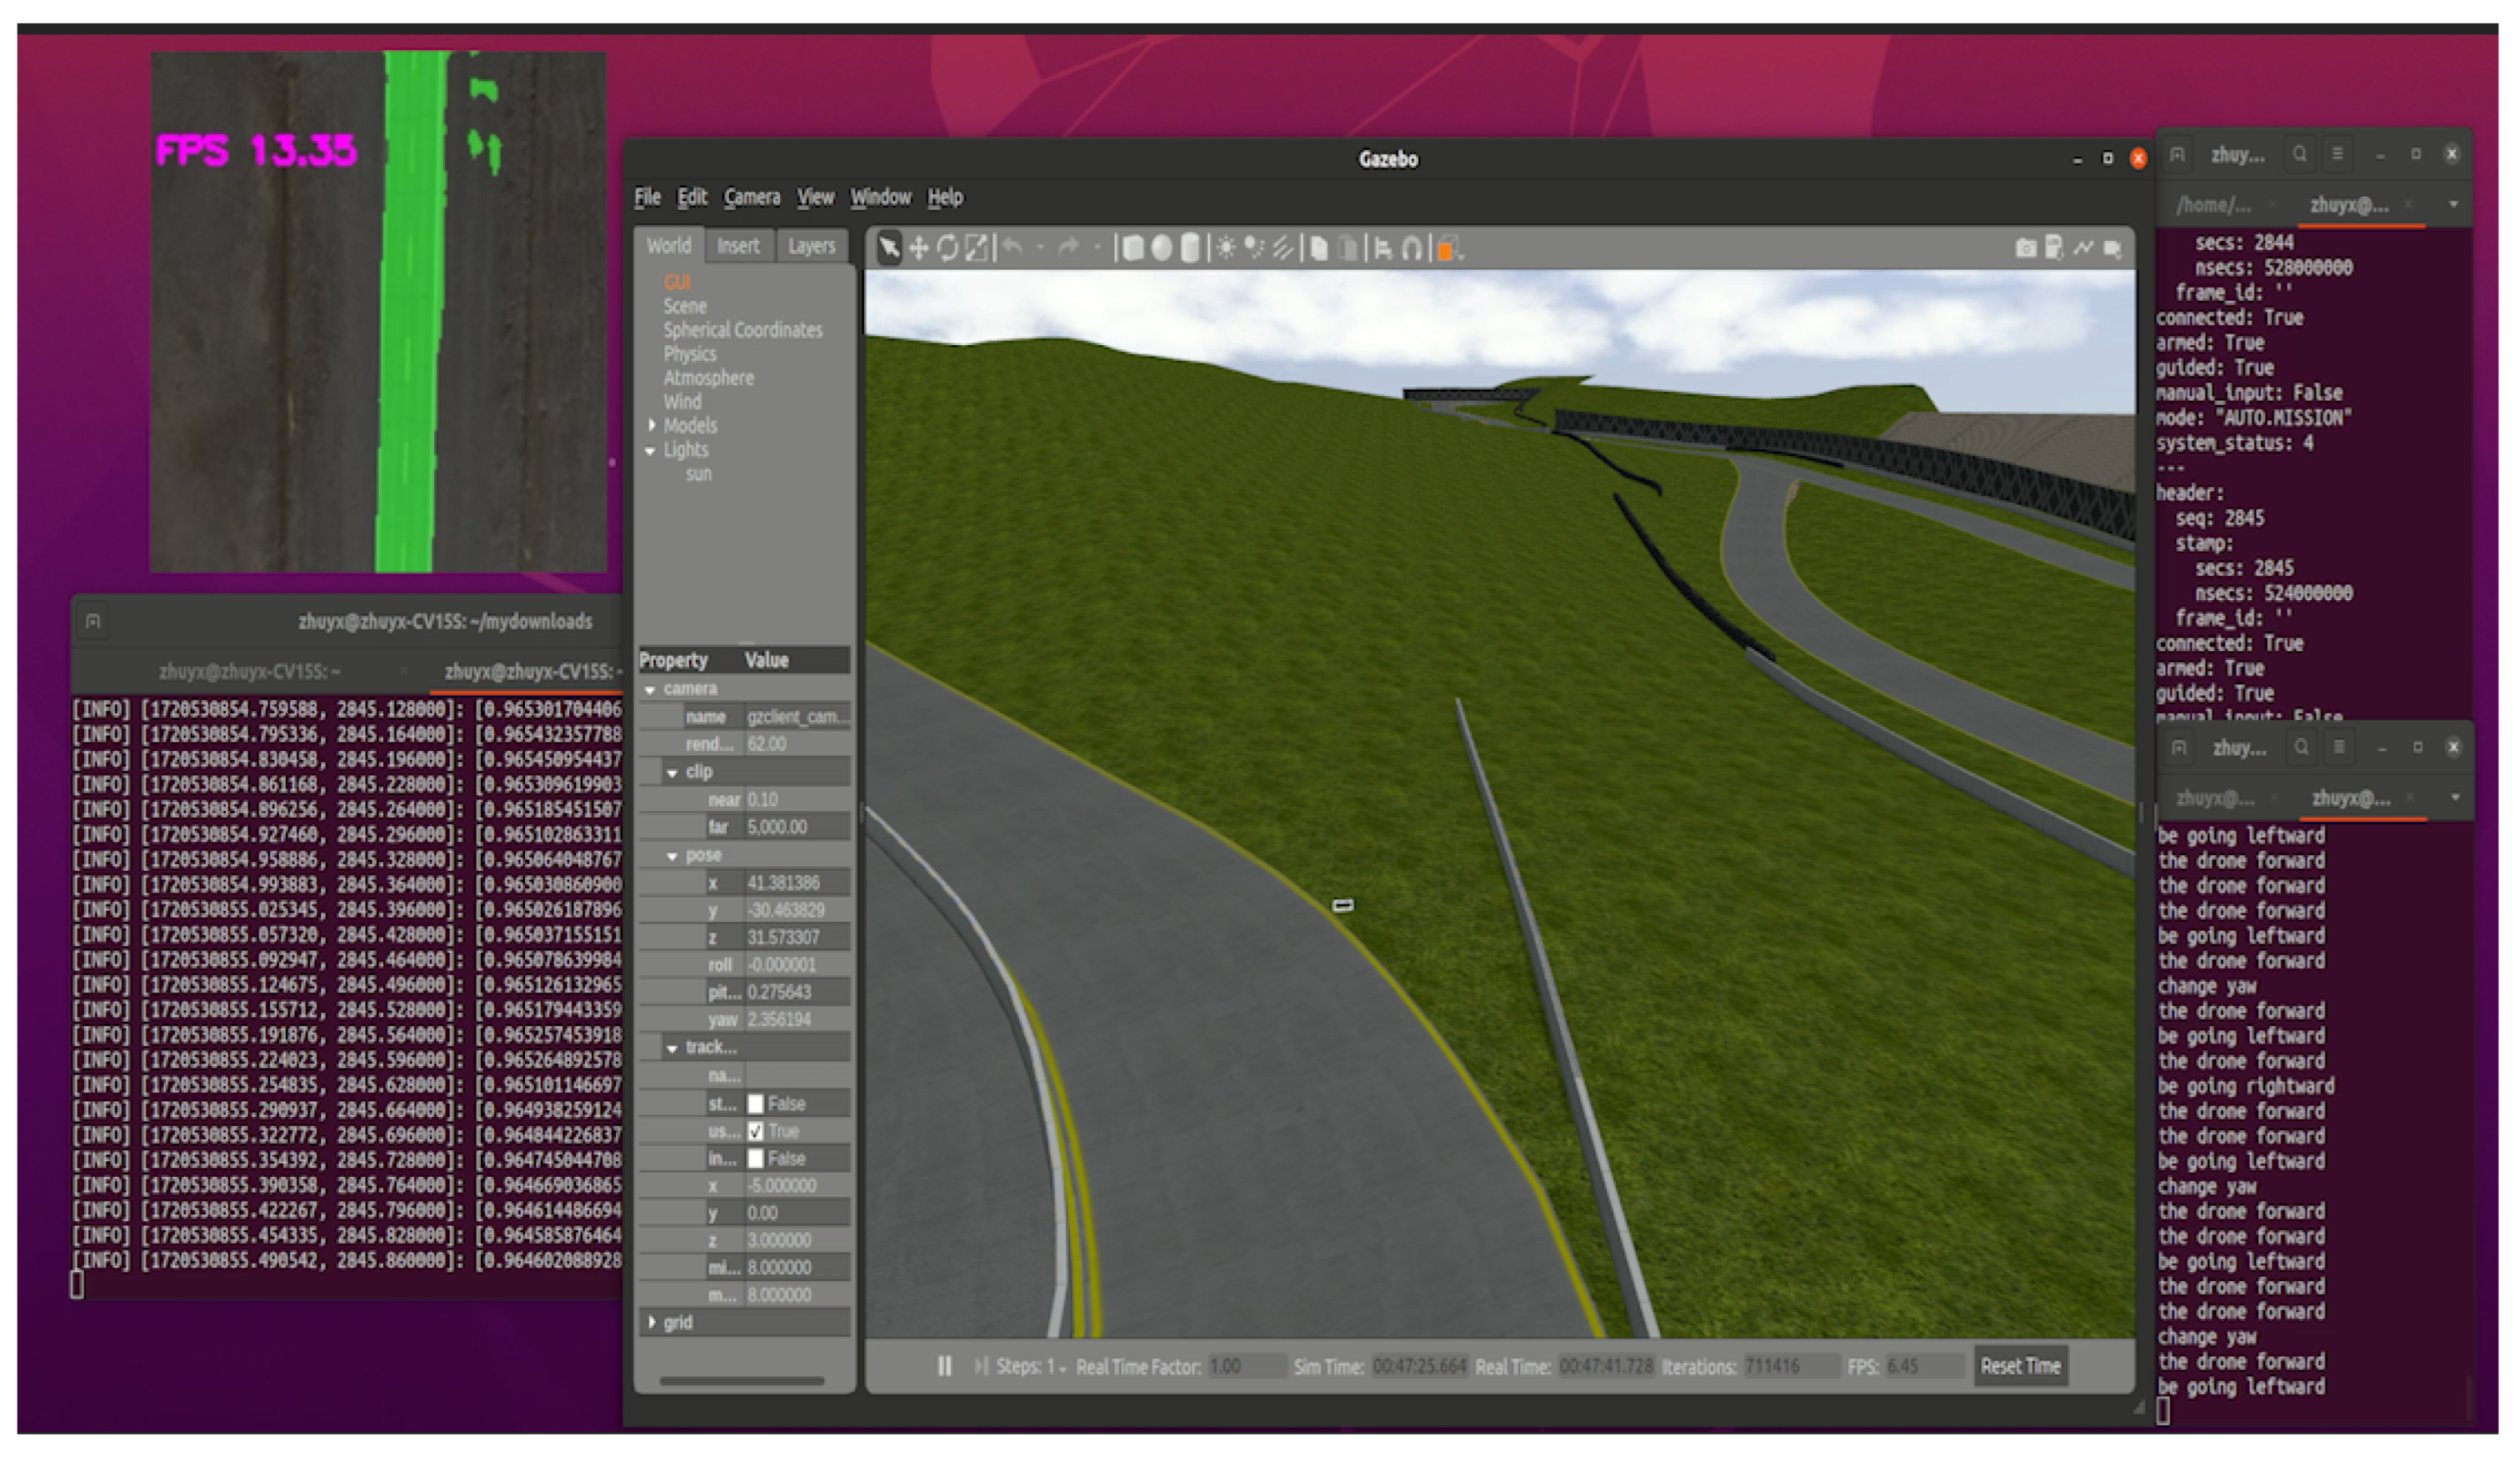Viewport: 2520px width, 1462px height.
Task: Insert a box shape
Action: pos(1133,249)
